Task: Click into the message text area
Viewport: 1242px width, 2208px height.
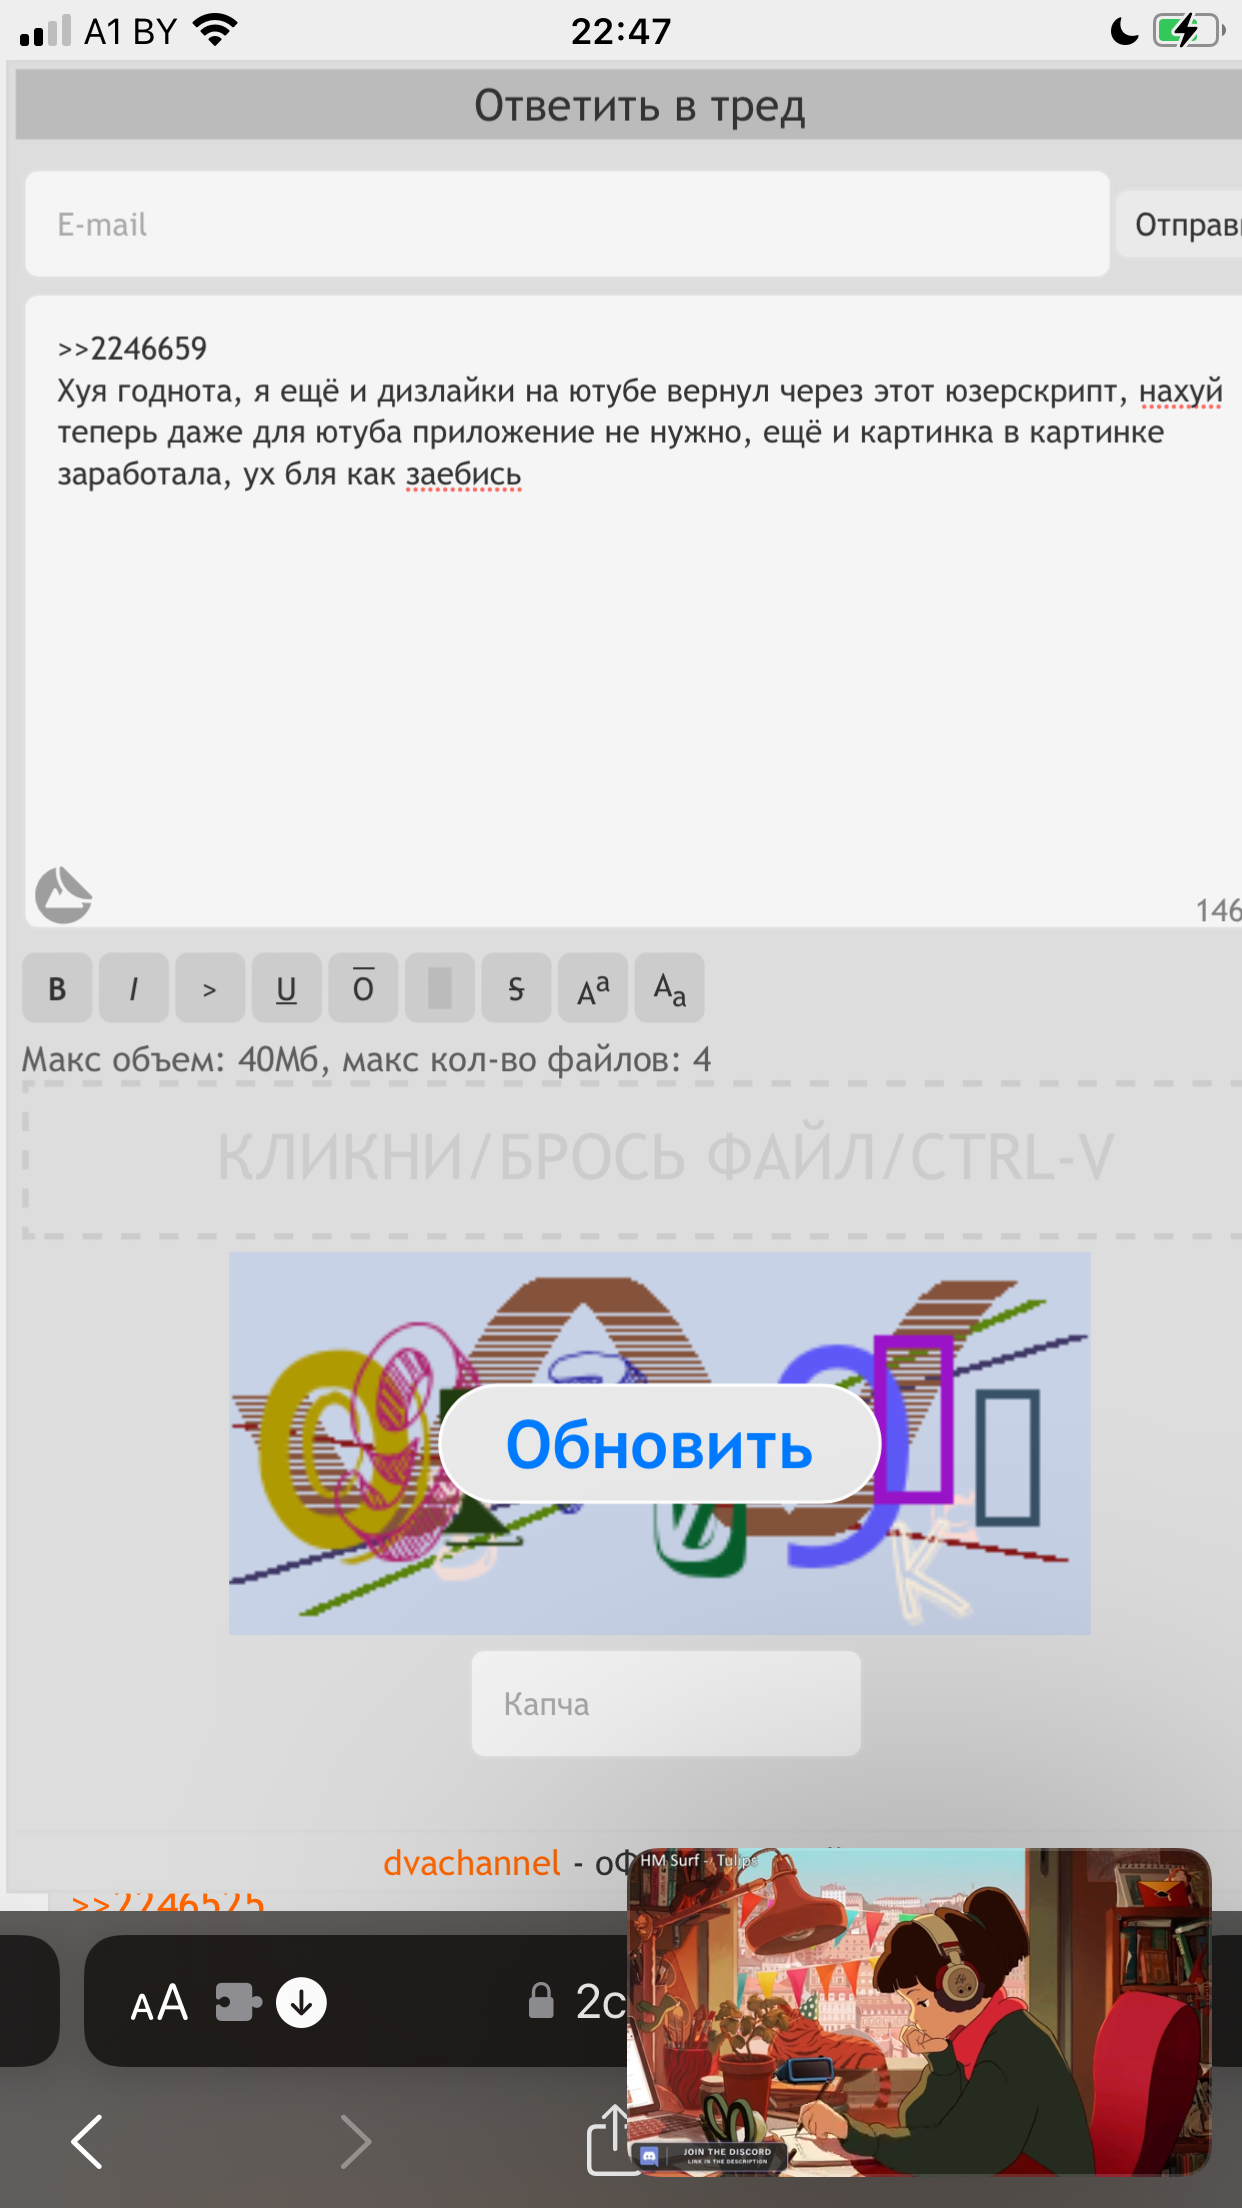Action: point(634,610)
